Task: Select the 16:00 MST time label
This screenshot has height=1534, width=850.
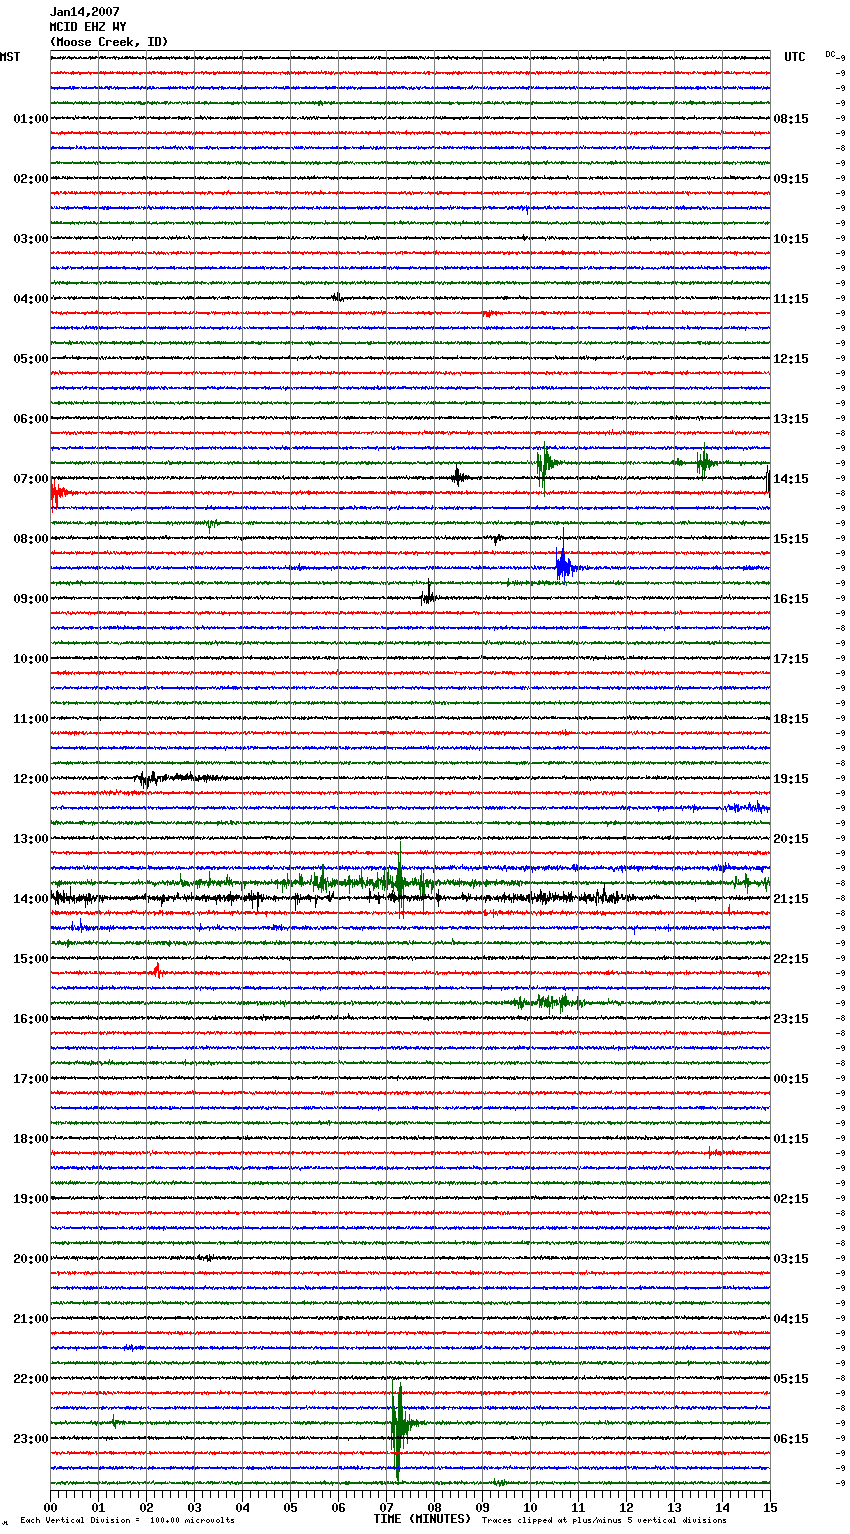Action: pyautogui.click(x=31, y=1019)
